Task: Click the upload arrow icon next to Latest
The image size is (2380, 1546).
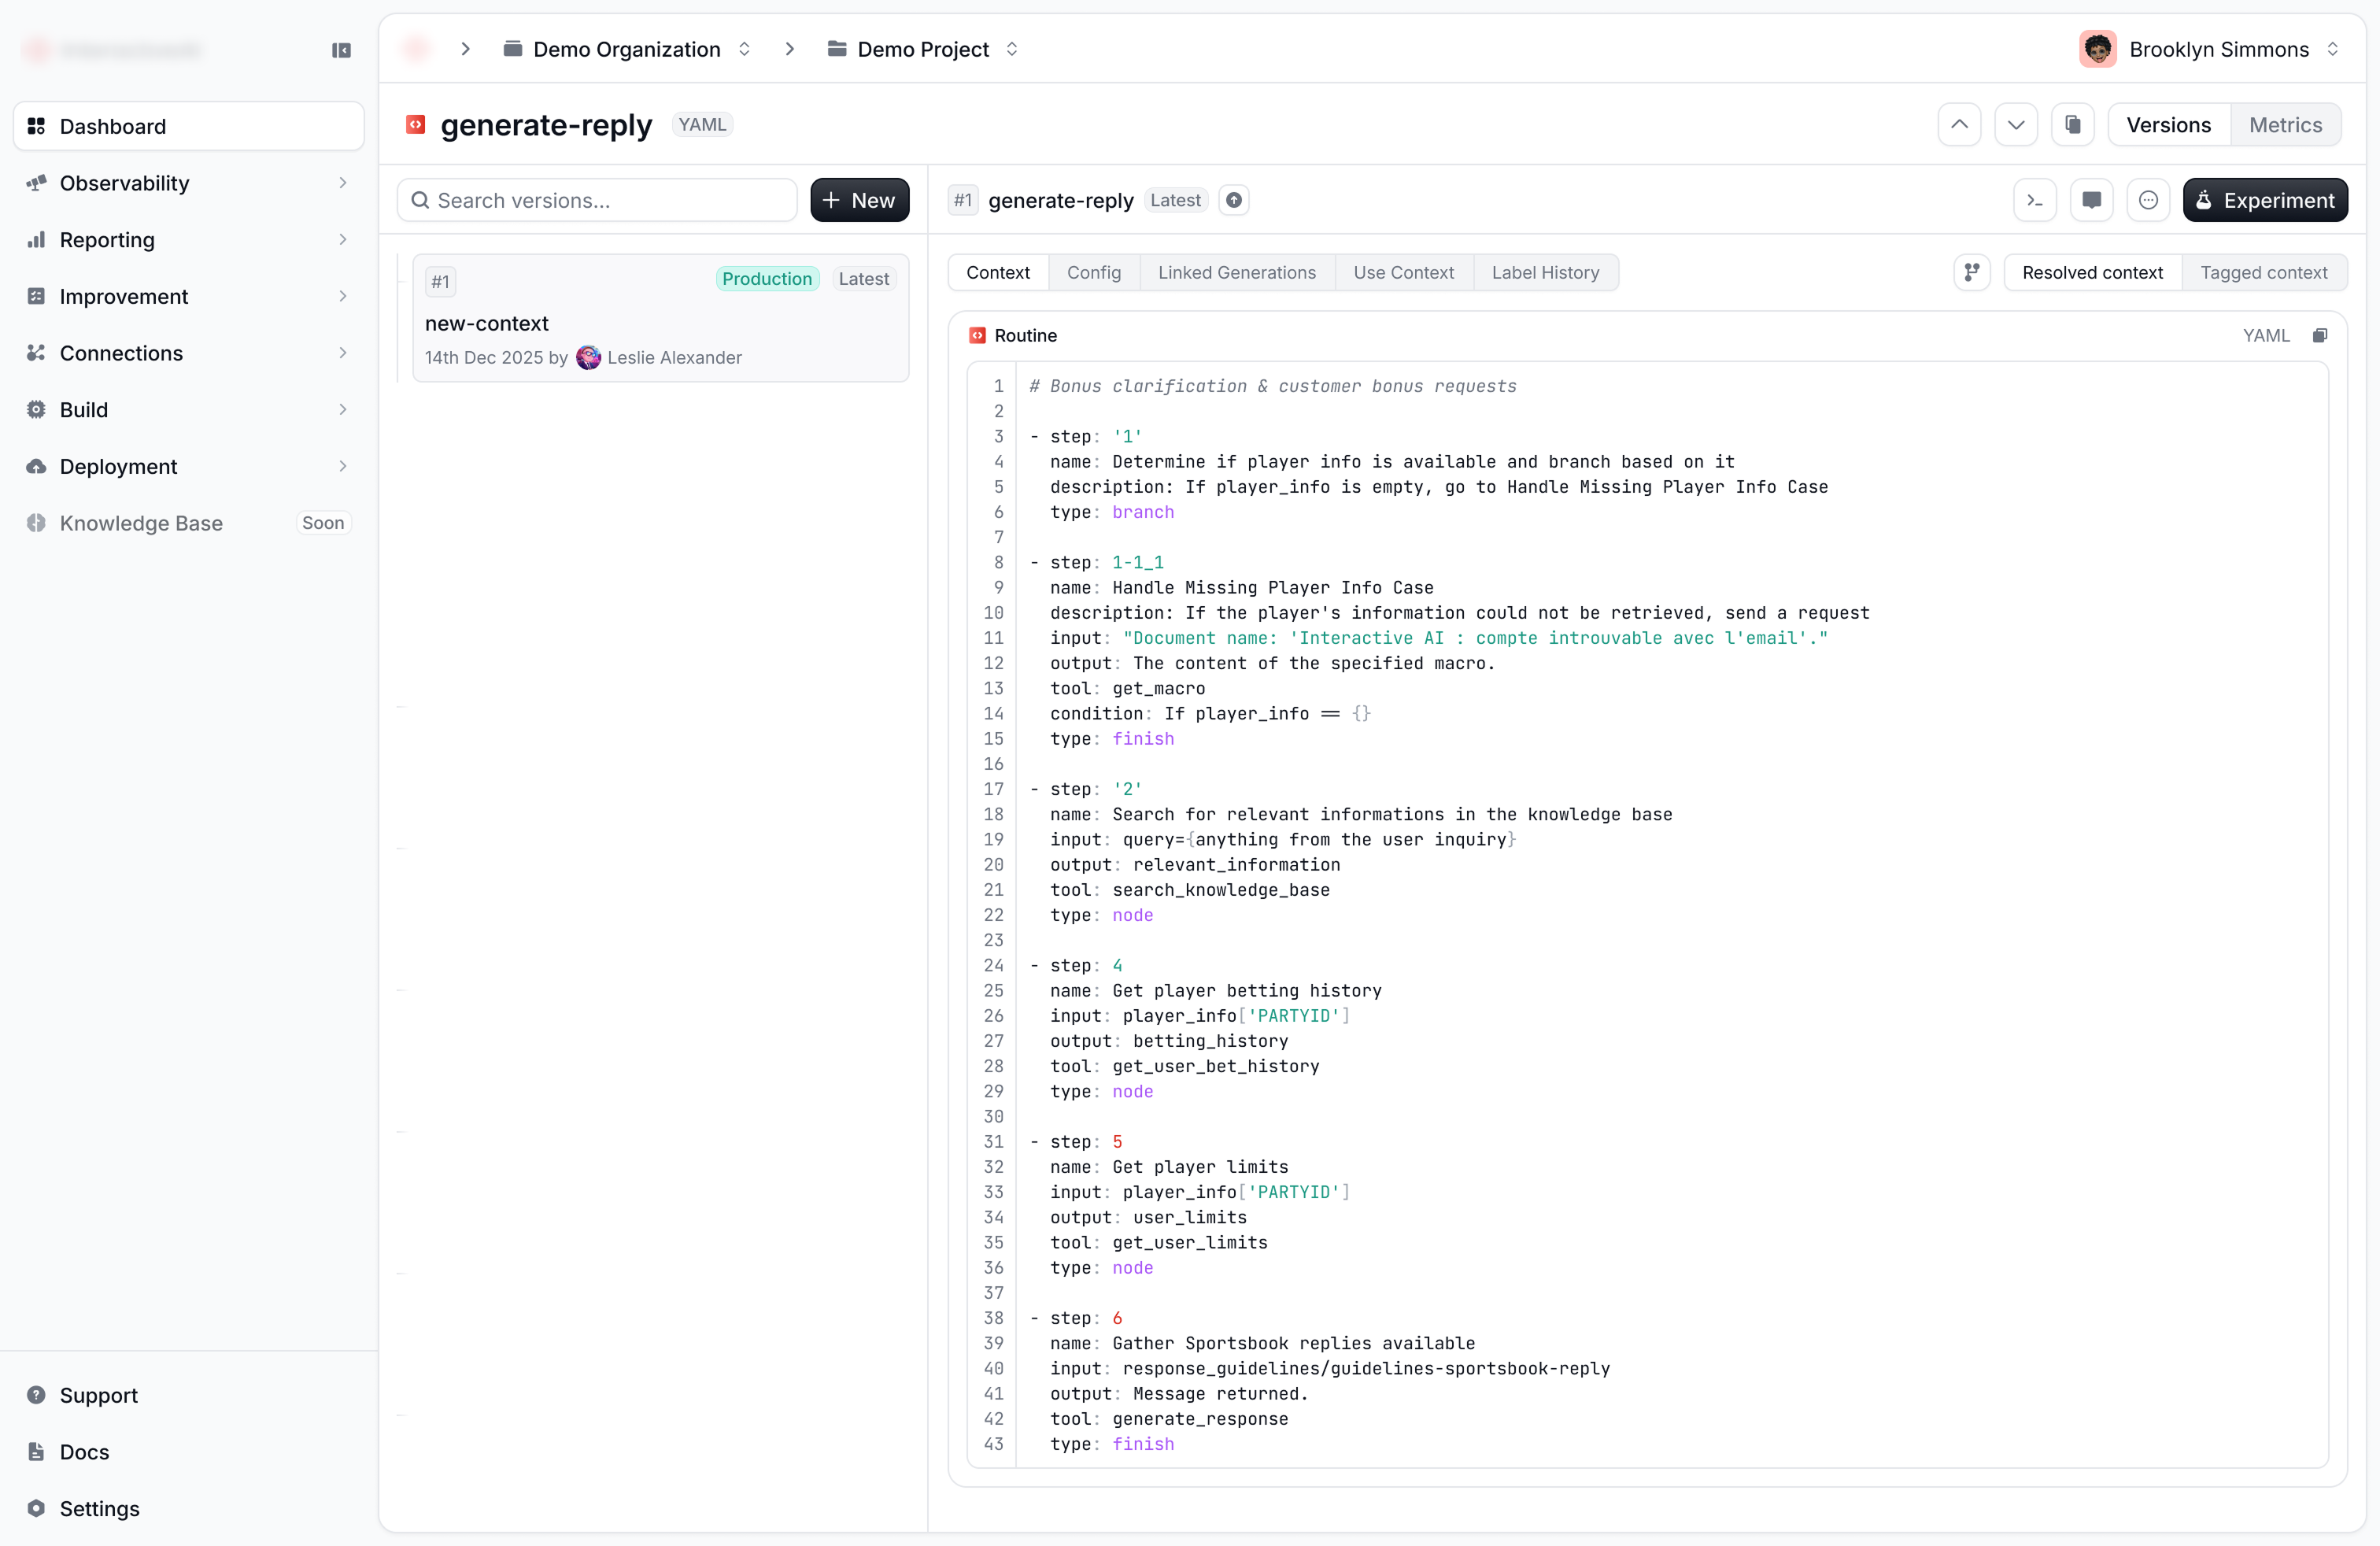Action: pos(1234,201)
